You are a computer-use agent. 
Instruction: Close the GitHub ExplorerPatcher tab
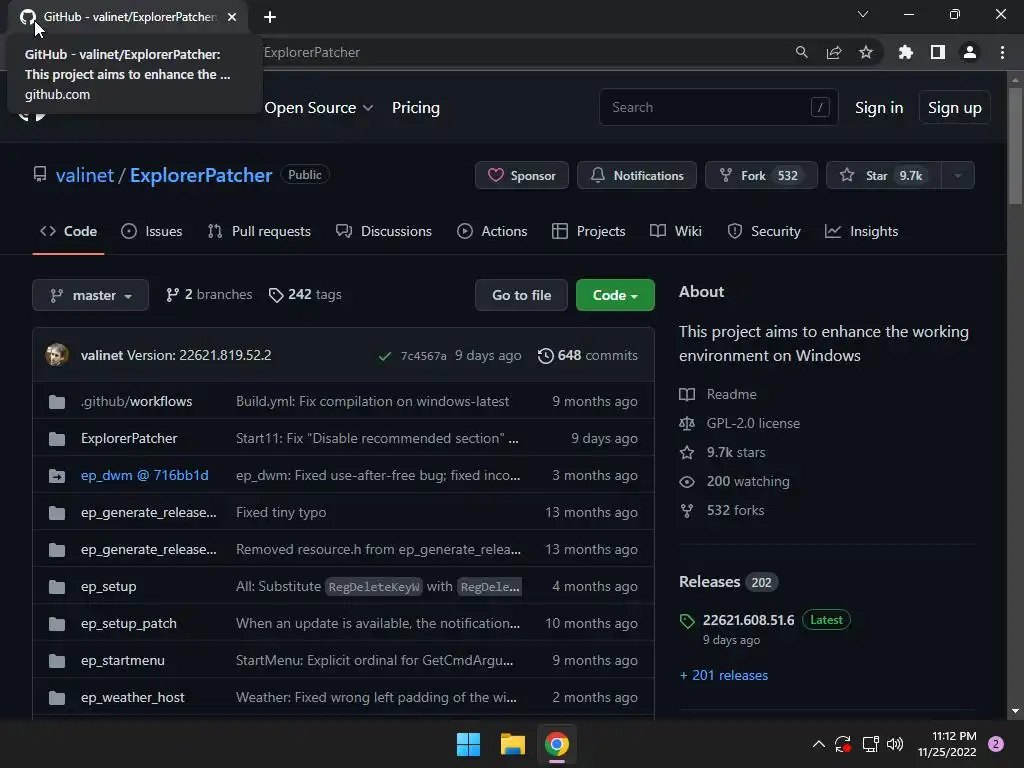(x=232, y=17)
